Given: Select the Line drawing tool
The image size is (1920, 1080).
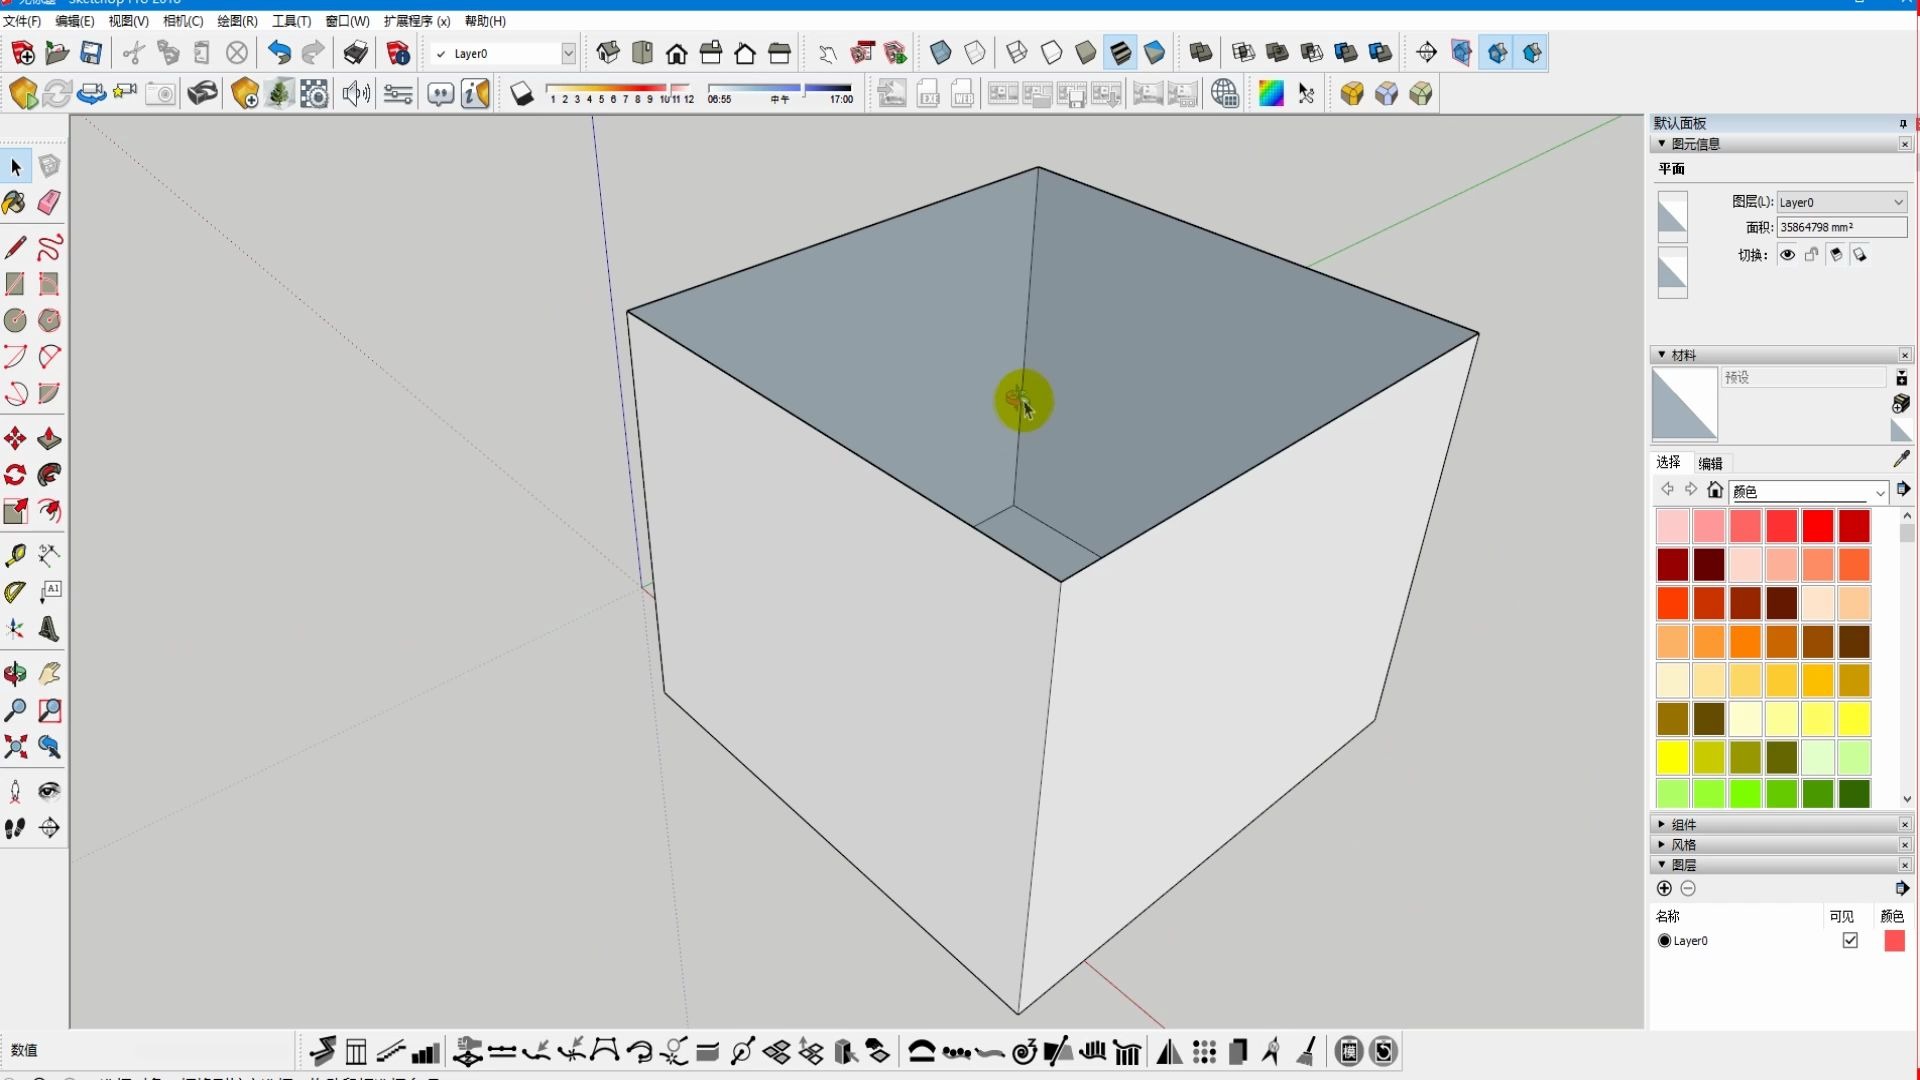Looking at the screenshot, I should [15, 248].
